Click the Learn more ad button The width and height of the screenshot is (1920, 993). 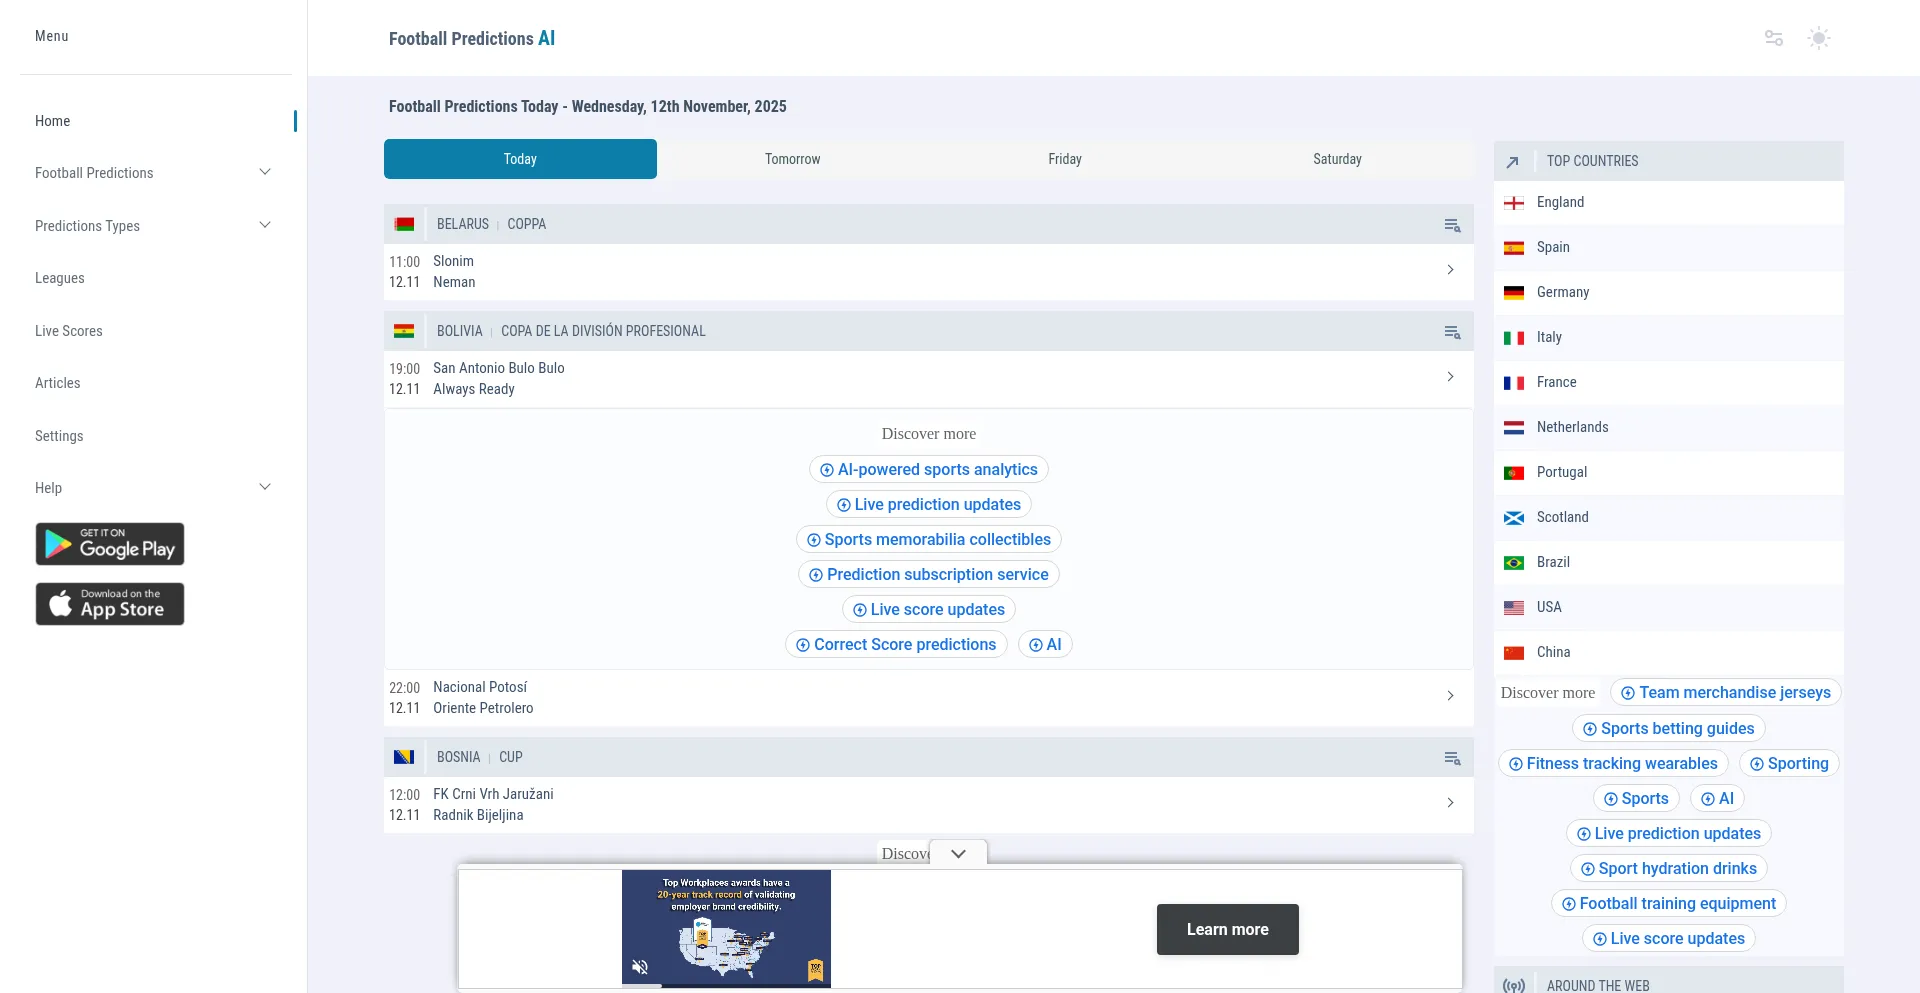(1227, 929)
